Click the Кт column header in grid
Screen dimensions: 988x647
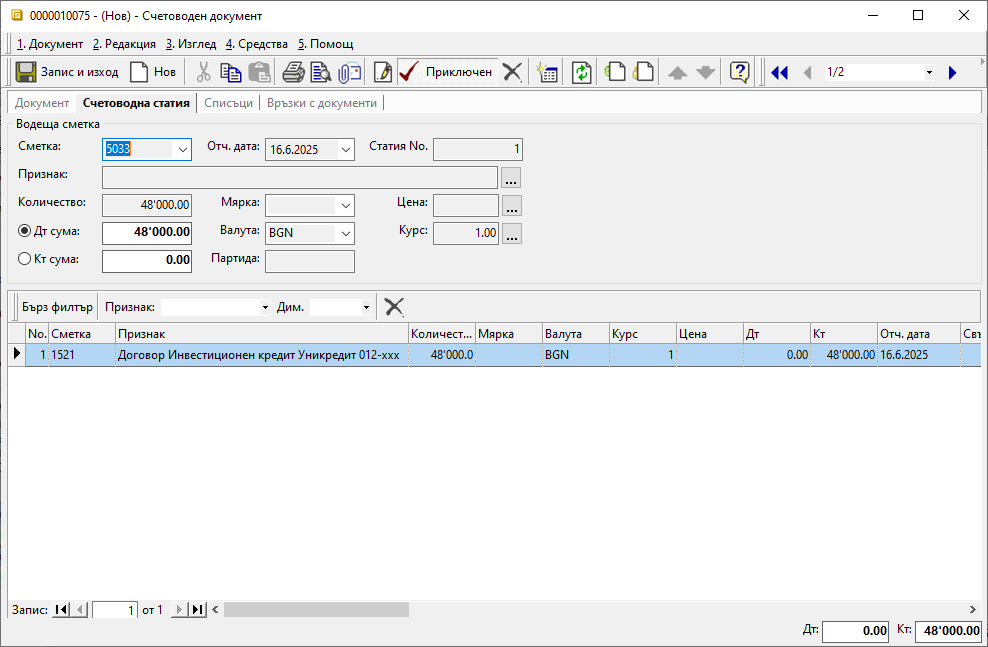[x=844, y=334]
